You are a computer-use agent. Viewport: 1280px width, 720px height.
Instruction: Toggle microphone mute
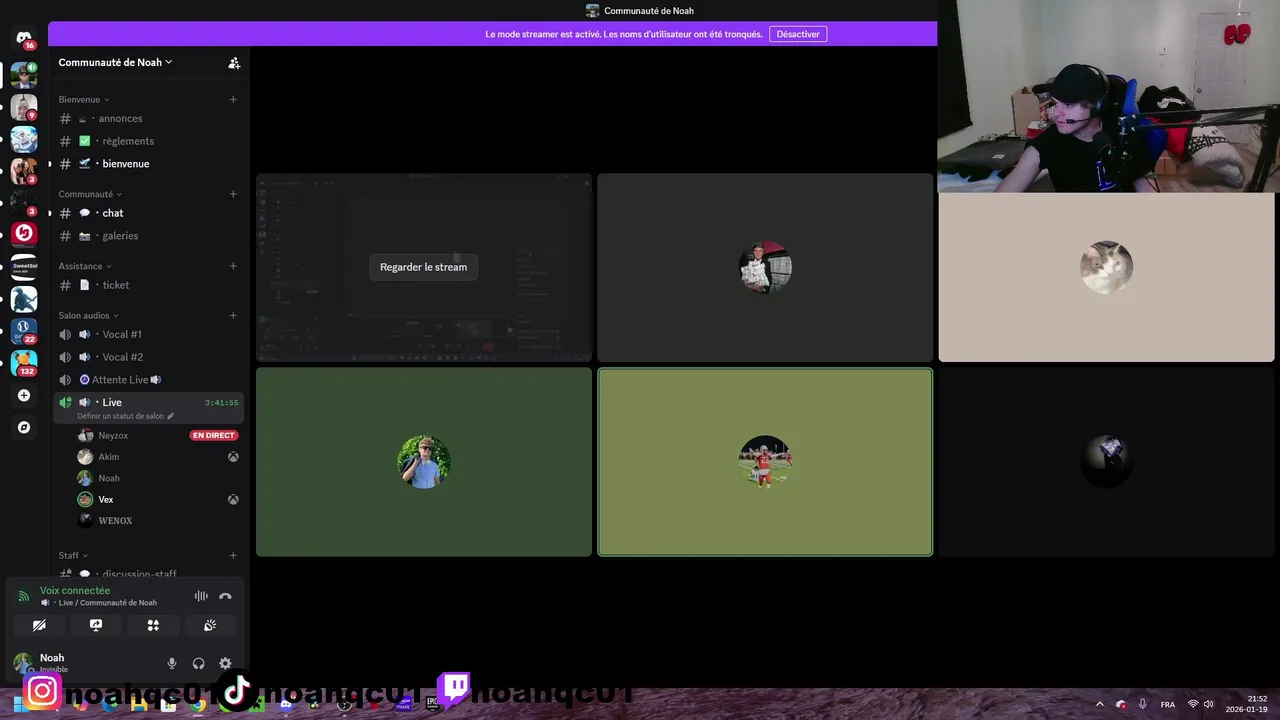click(x=171, y=663)
